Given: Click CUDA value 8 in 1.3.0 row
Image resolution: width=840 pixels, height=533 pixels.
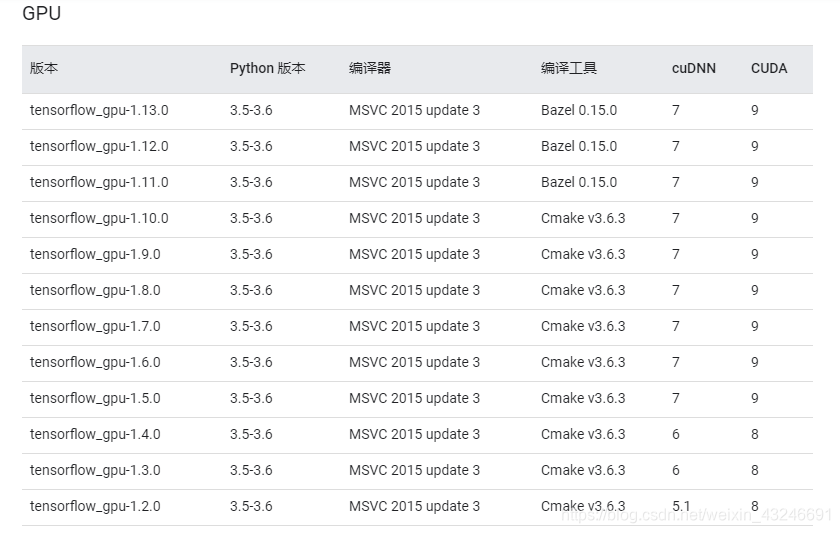Looking at the screenshot, I should (x=755, y=470).
